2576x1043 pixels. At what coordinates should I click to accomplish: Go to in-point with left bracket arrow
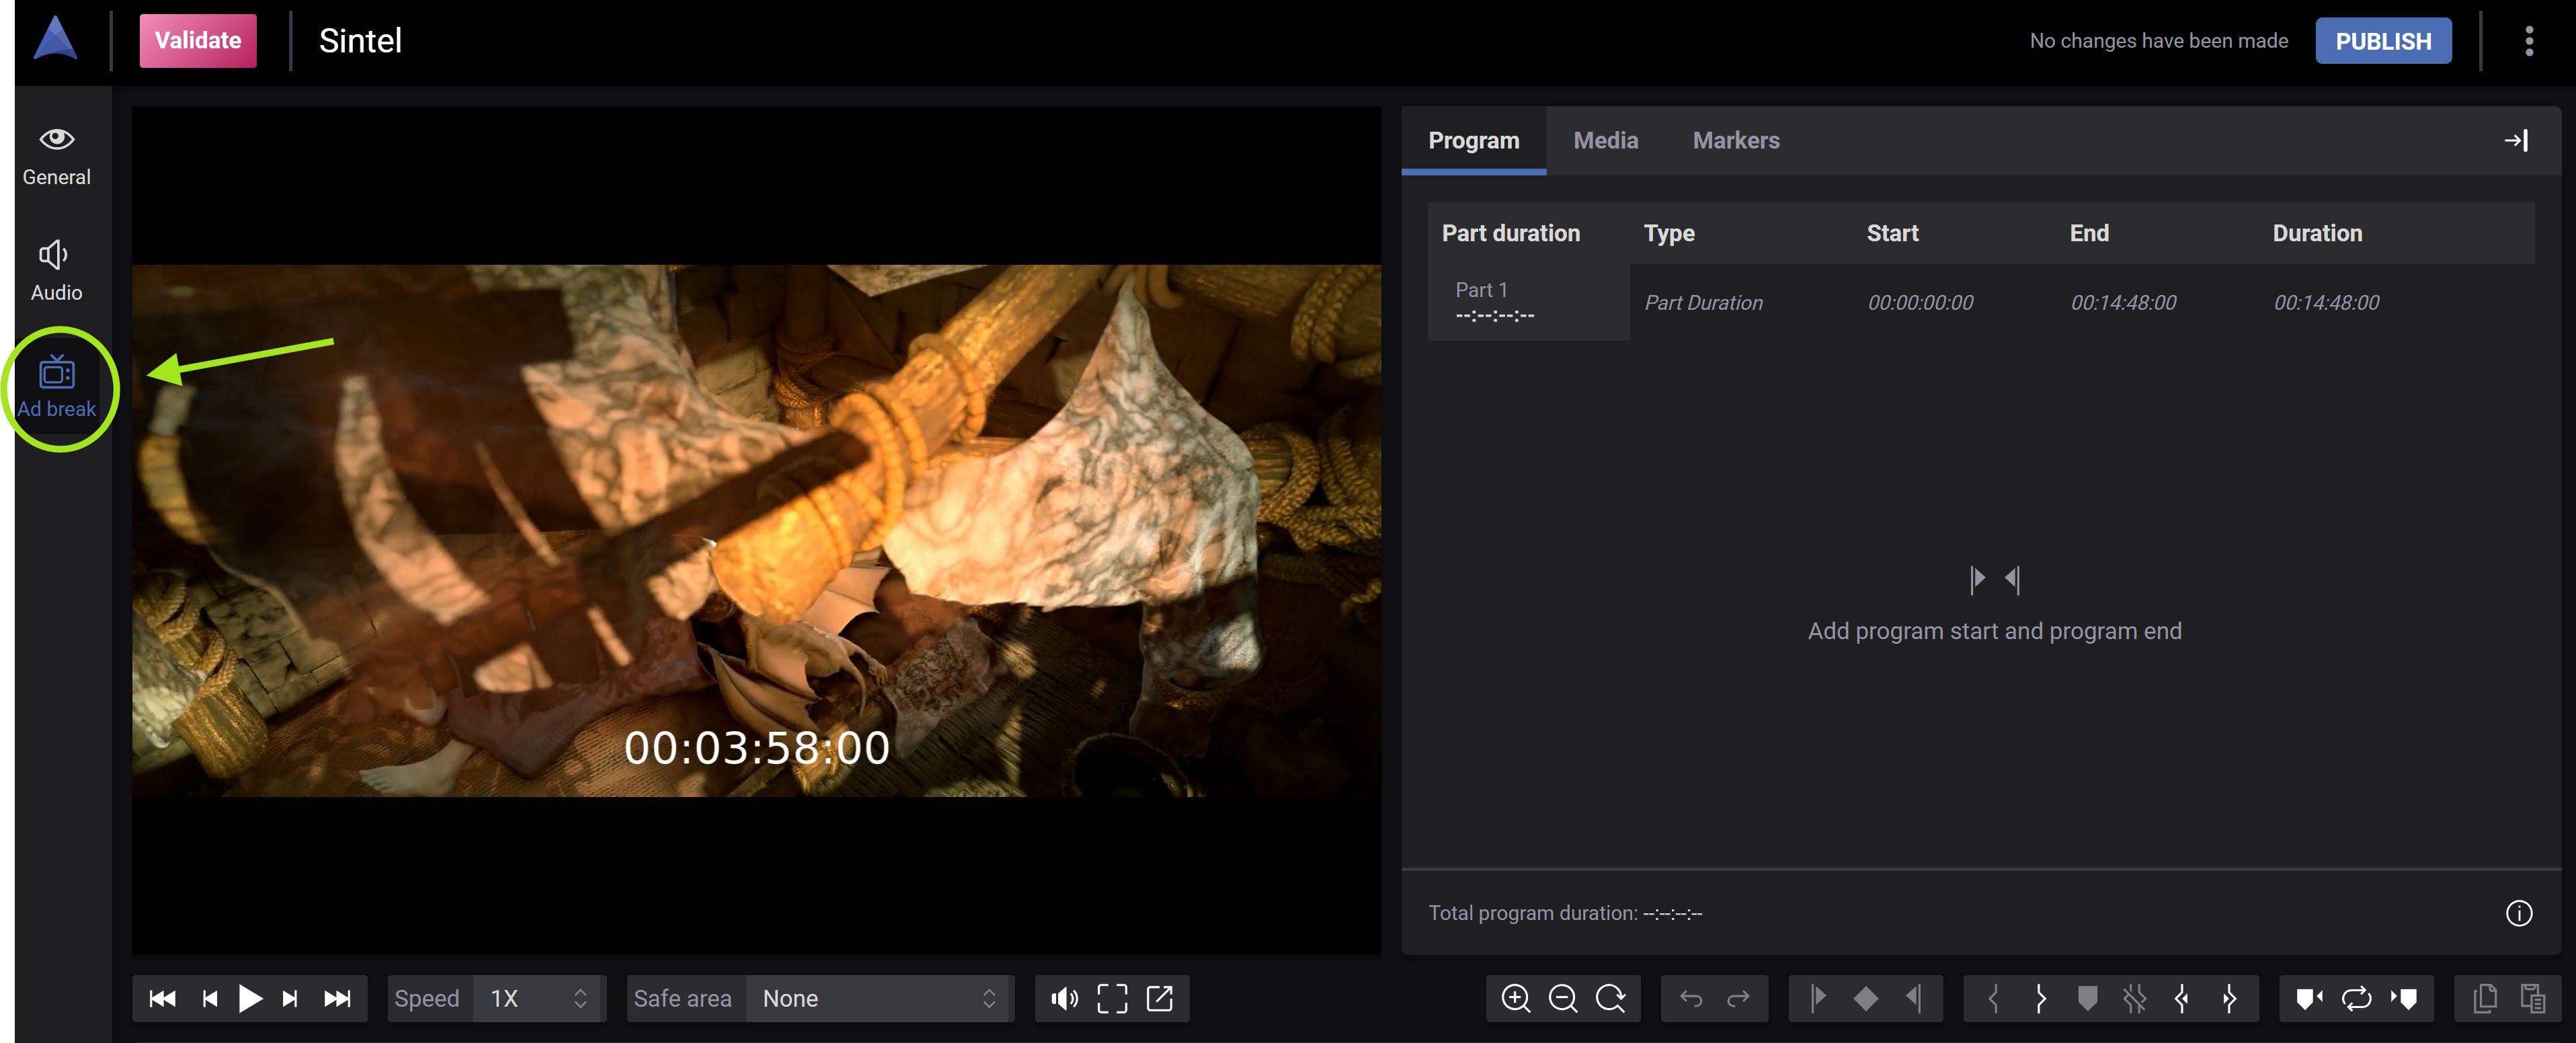(2182, 998)
